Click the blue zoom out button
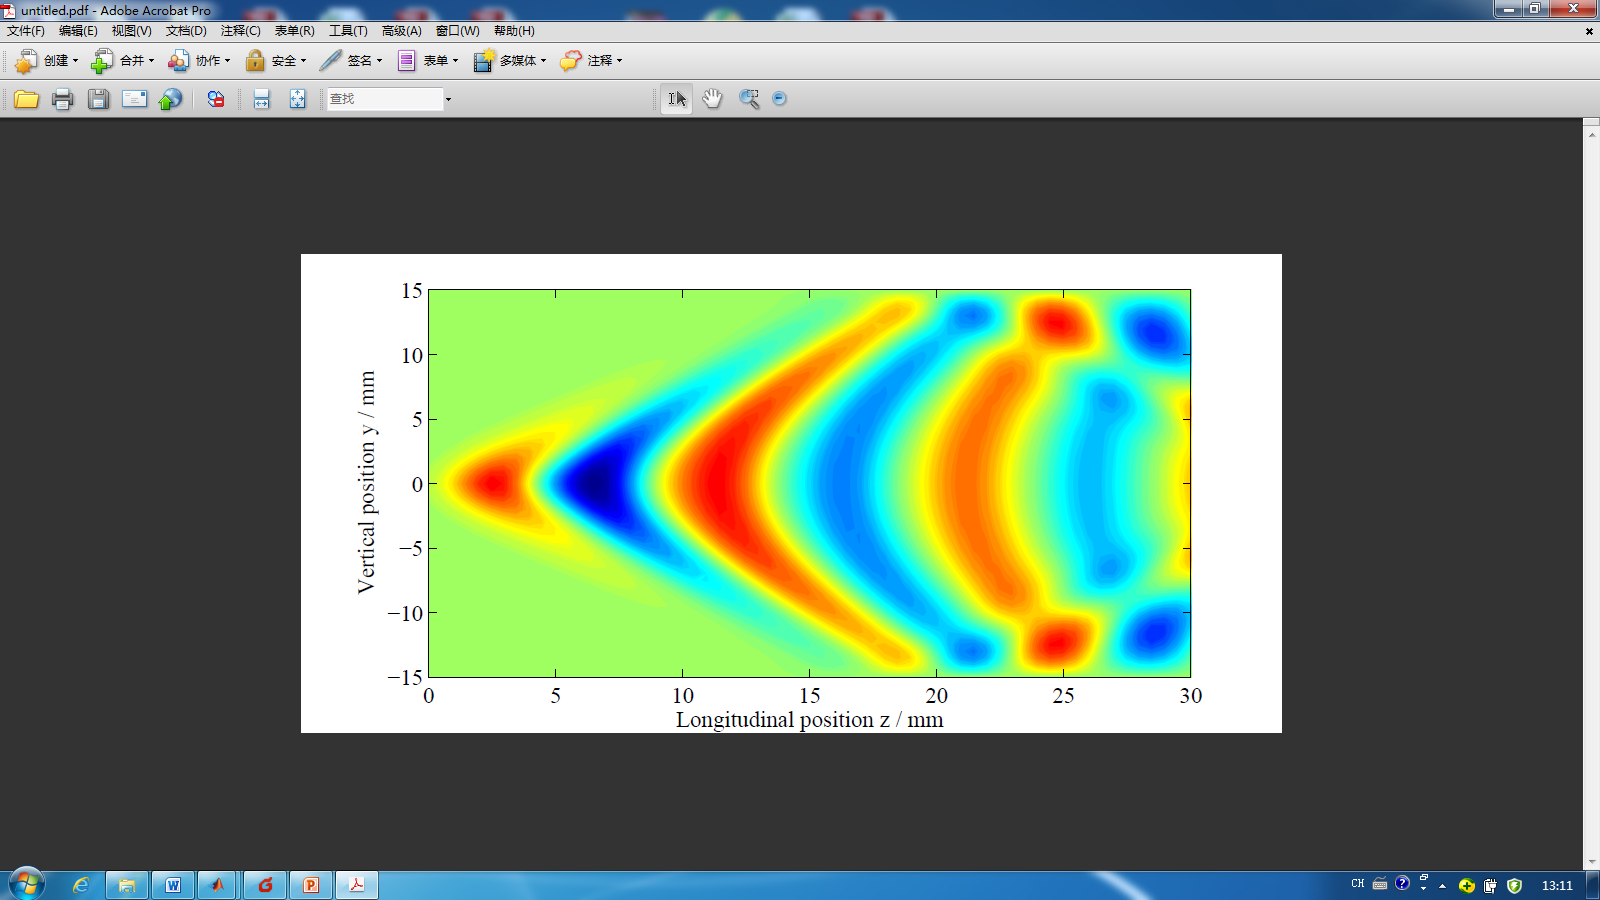 (x=780, y=99)
